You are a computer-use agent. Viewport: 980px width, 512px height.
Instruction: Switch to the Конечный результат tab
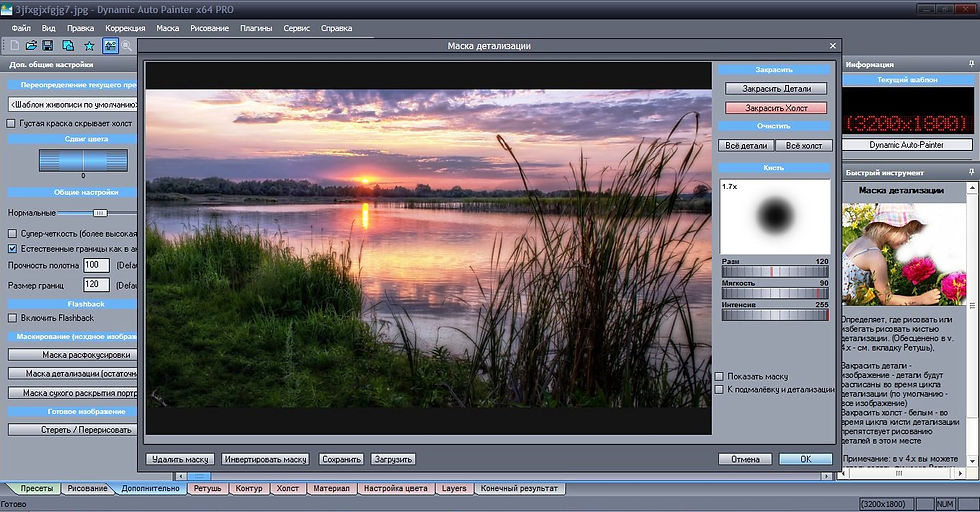point(519,488)
